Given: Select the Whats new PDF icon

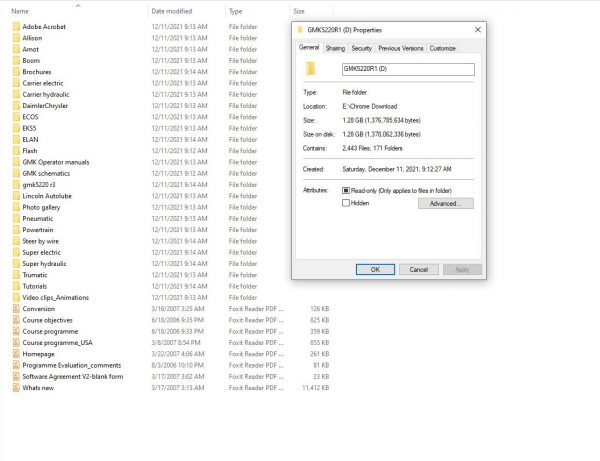Looking at the screenshot, I should coord(16,388).
